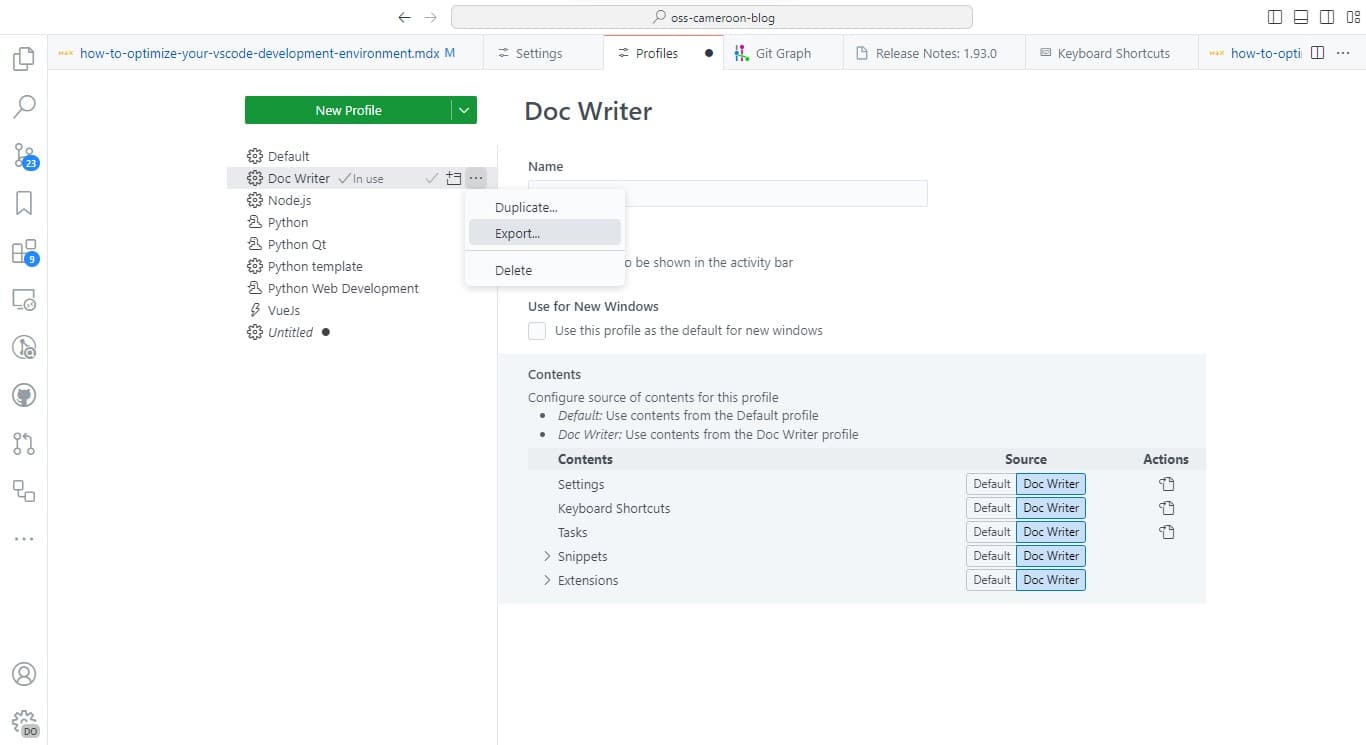The height and width of the screenshot is (745, 1366).
Task: Open the GitHub icon in activity bar
Action: pyautogui.click(x=24, y=396)
